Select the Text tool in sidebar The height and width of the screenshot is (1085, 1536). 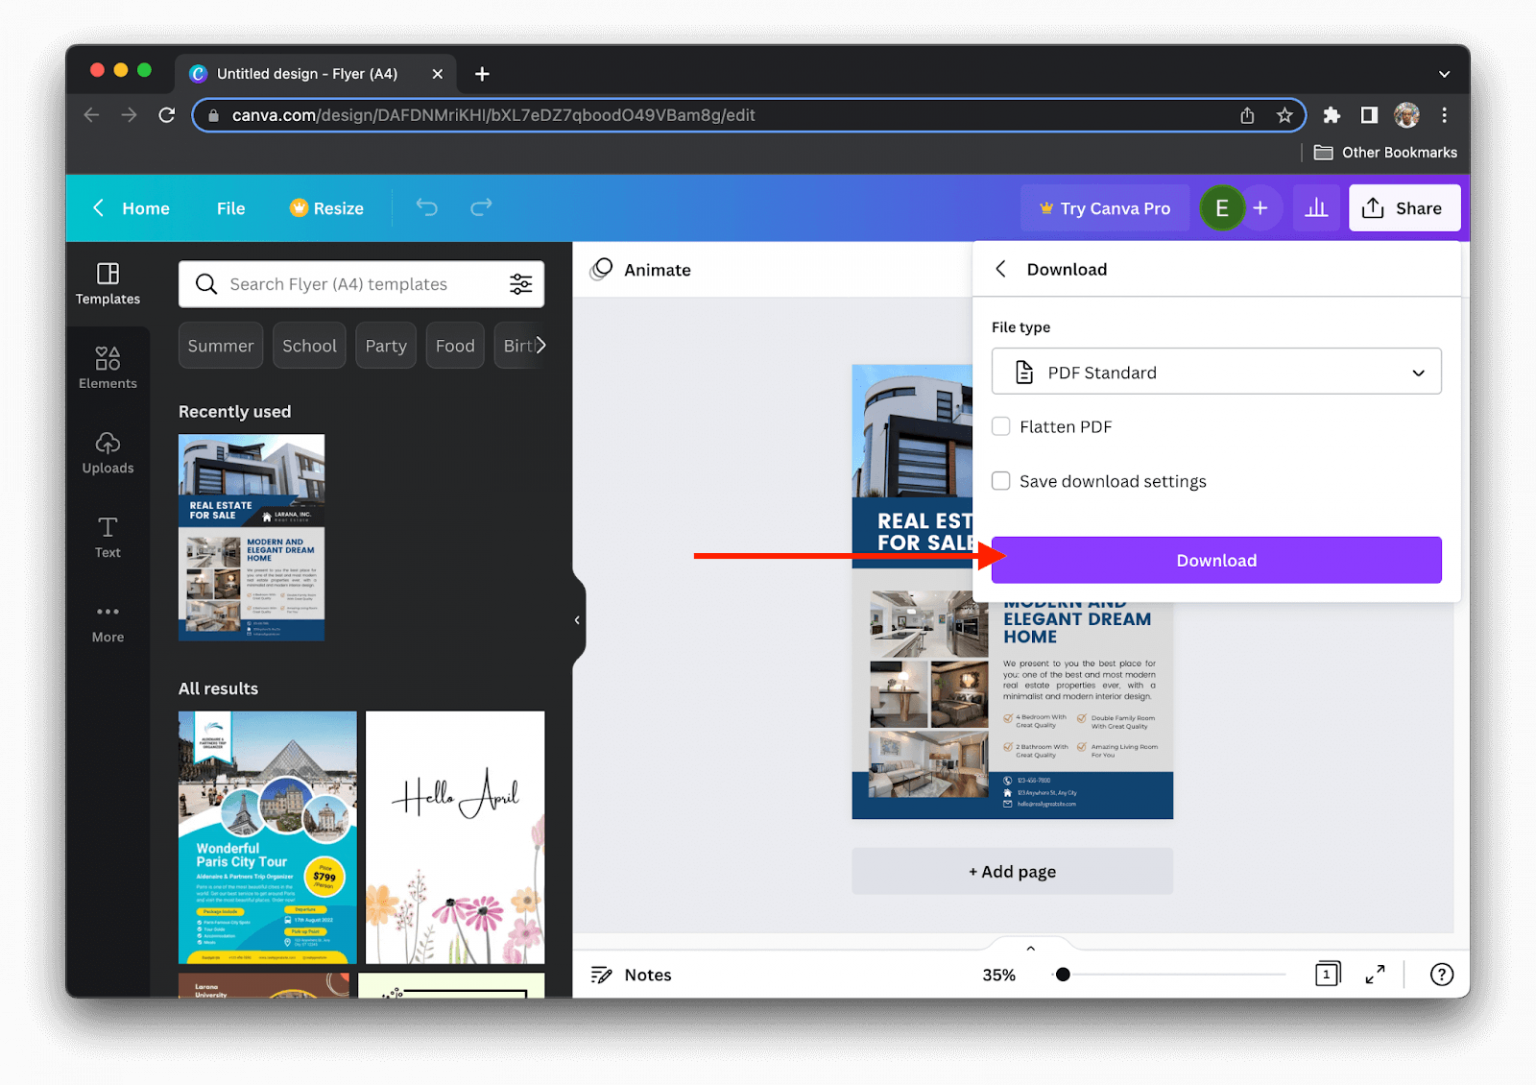coord(107,537)
